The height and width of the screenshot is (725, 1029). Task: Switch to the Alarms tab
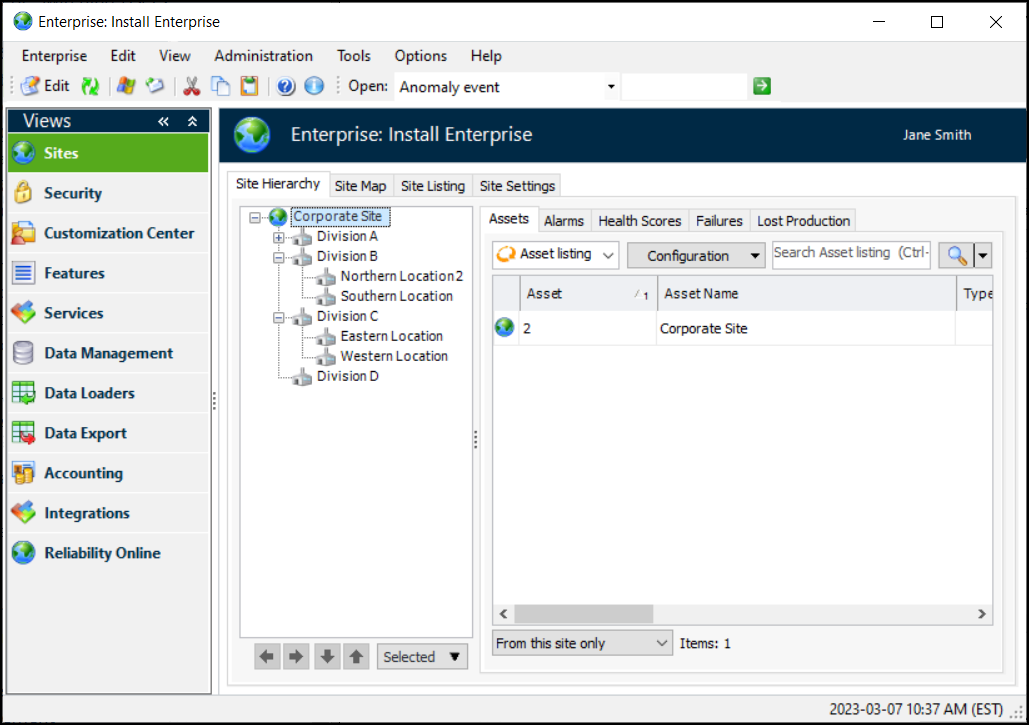[564, 221]
